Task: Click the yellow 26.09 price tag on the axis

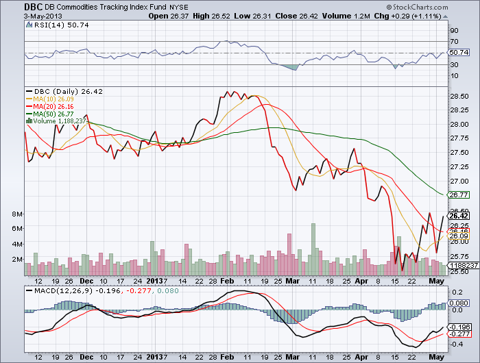Action: [459, 236]
